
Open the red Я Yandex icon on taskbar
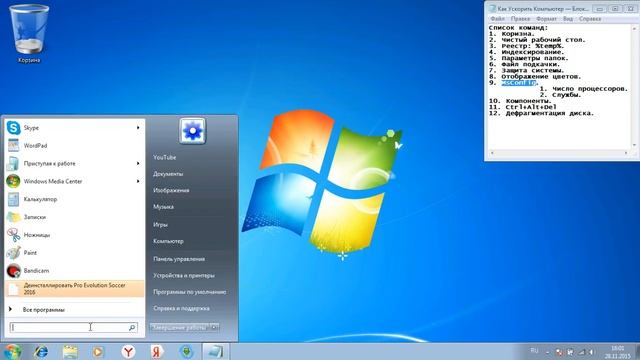click(157, 351)
